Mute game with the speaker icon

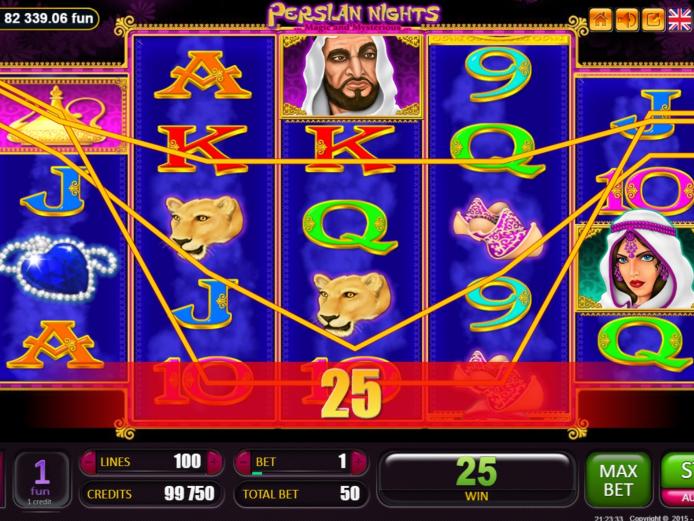click(x=627, y=20)
